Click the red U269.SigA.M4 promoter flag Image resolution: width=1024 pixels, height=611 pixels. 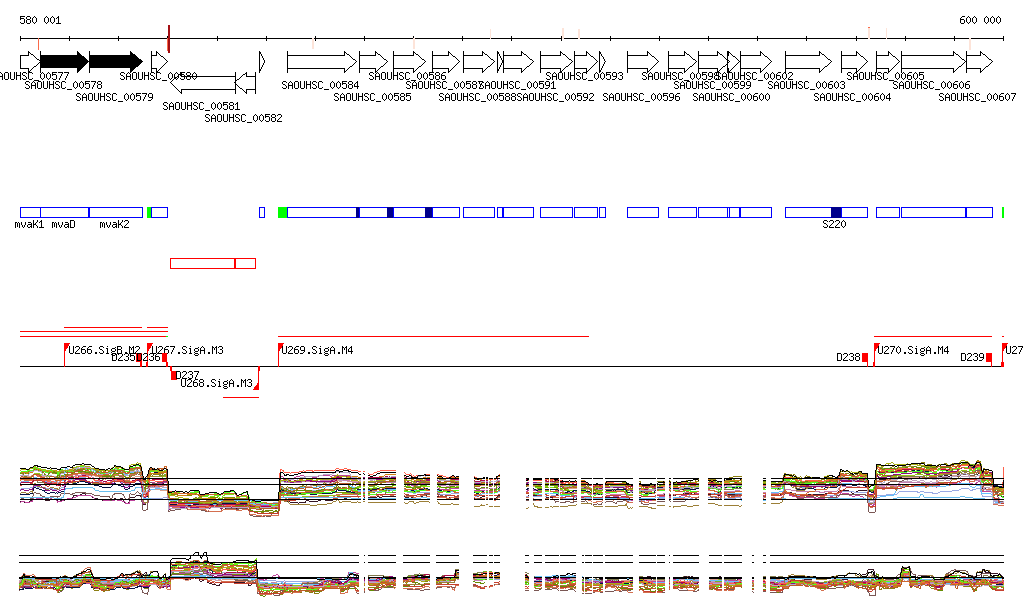[280, 347]
